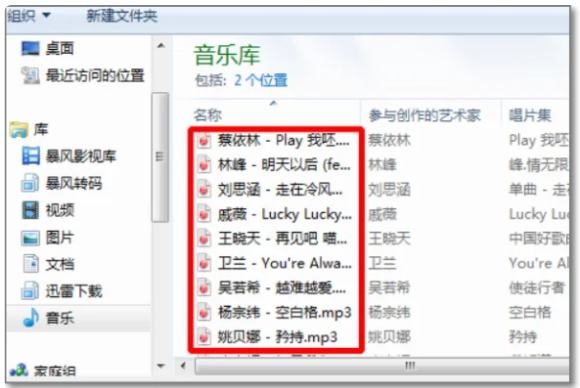This screenshot has height=388, width=580.
Task: Click the mp3 icon of 杨宗纬 file
Action: click(x=204, y=312)
